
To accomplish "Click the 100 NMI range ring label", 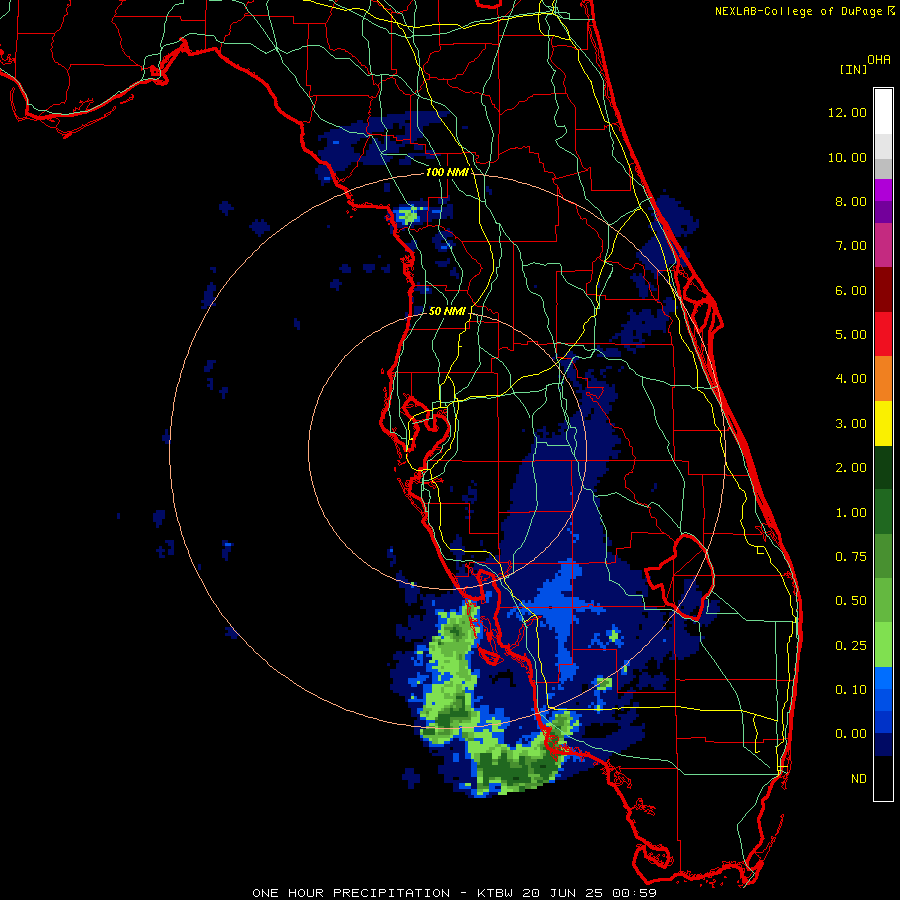I will pos(447,172).
